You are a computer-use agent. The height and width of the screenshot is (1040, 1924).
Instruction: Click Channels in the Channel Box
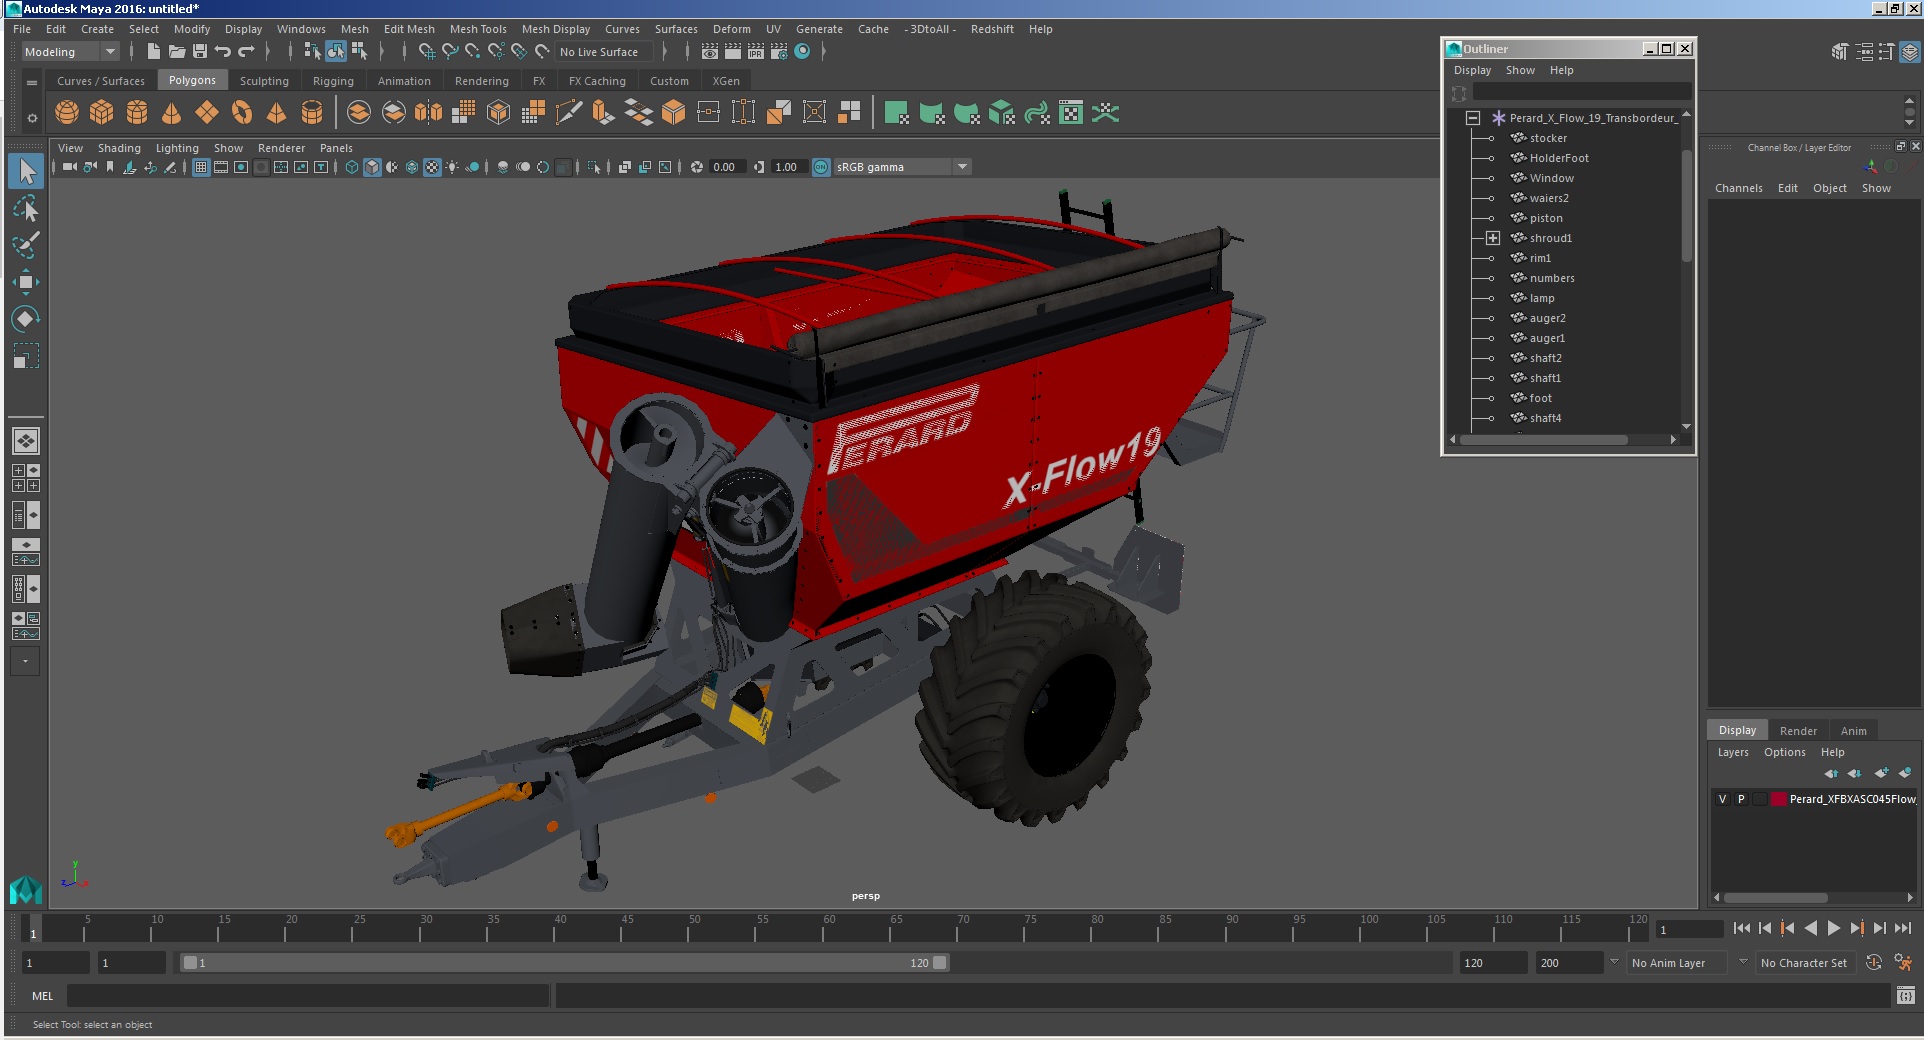1738,188
